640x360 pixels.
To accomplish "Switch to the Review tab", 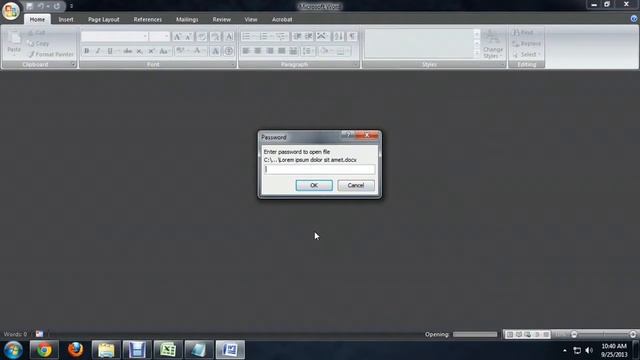I will (x=222, y=19).
